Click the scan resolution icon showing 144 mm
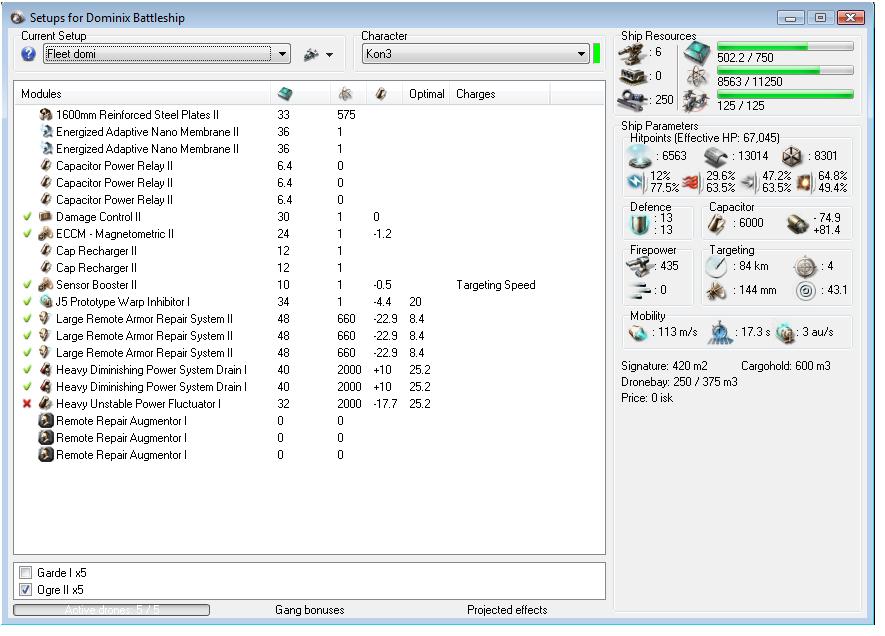Viewport: 885px width, 636px height. [x=717, y=291]
